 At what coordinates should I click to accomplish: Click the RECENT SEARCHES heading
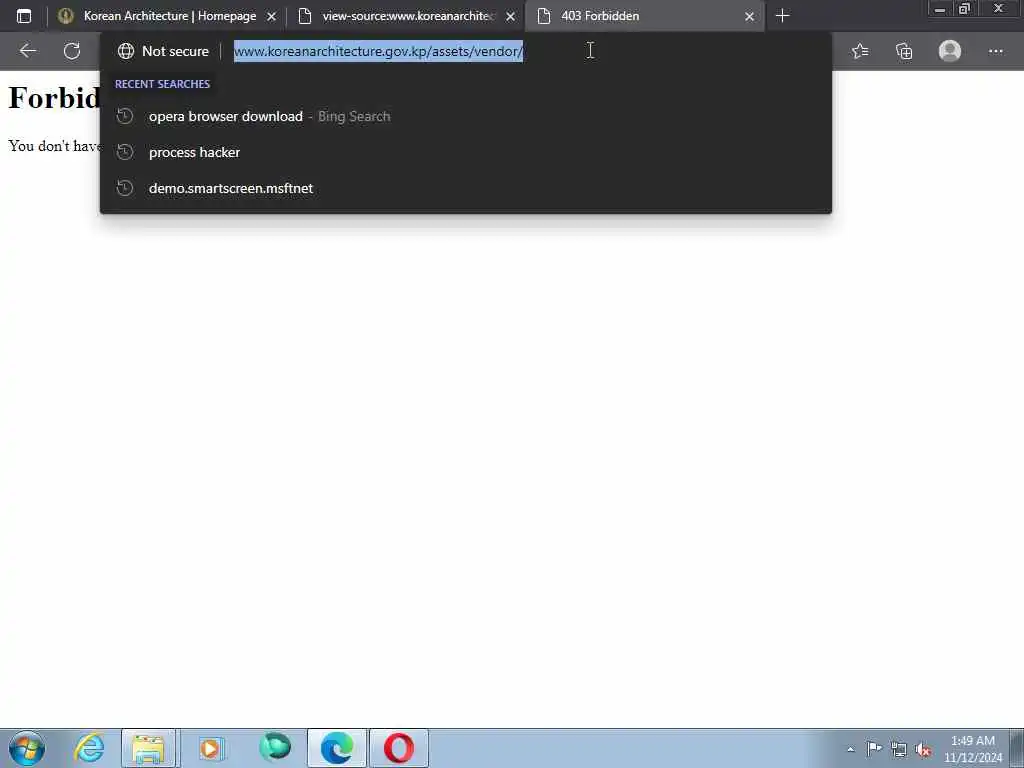coord(163,84)
